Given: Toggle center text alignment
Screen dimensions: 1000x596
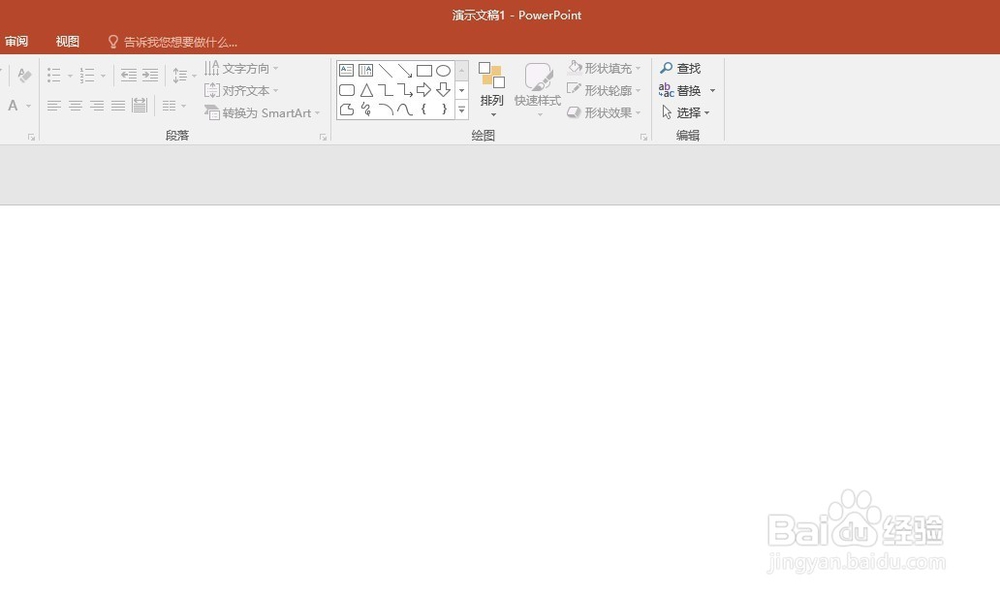Looking at the screenshot, I should (x=75, y=106).
